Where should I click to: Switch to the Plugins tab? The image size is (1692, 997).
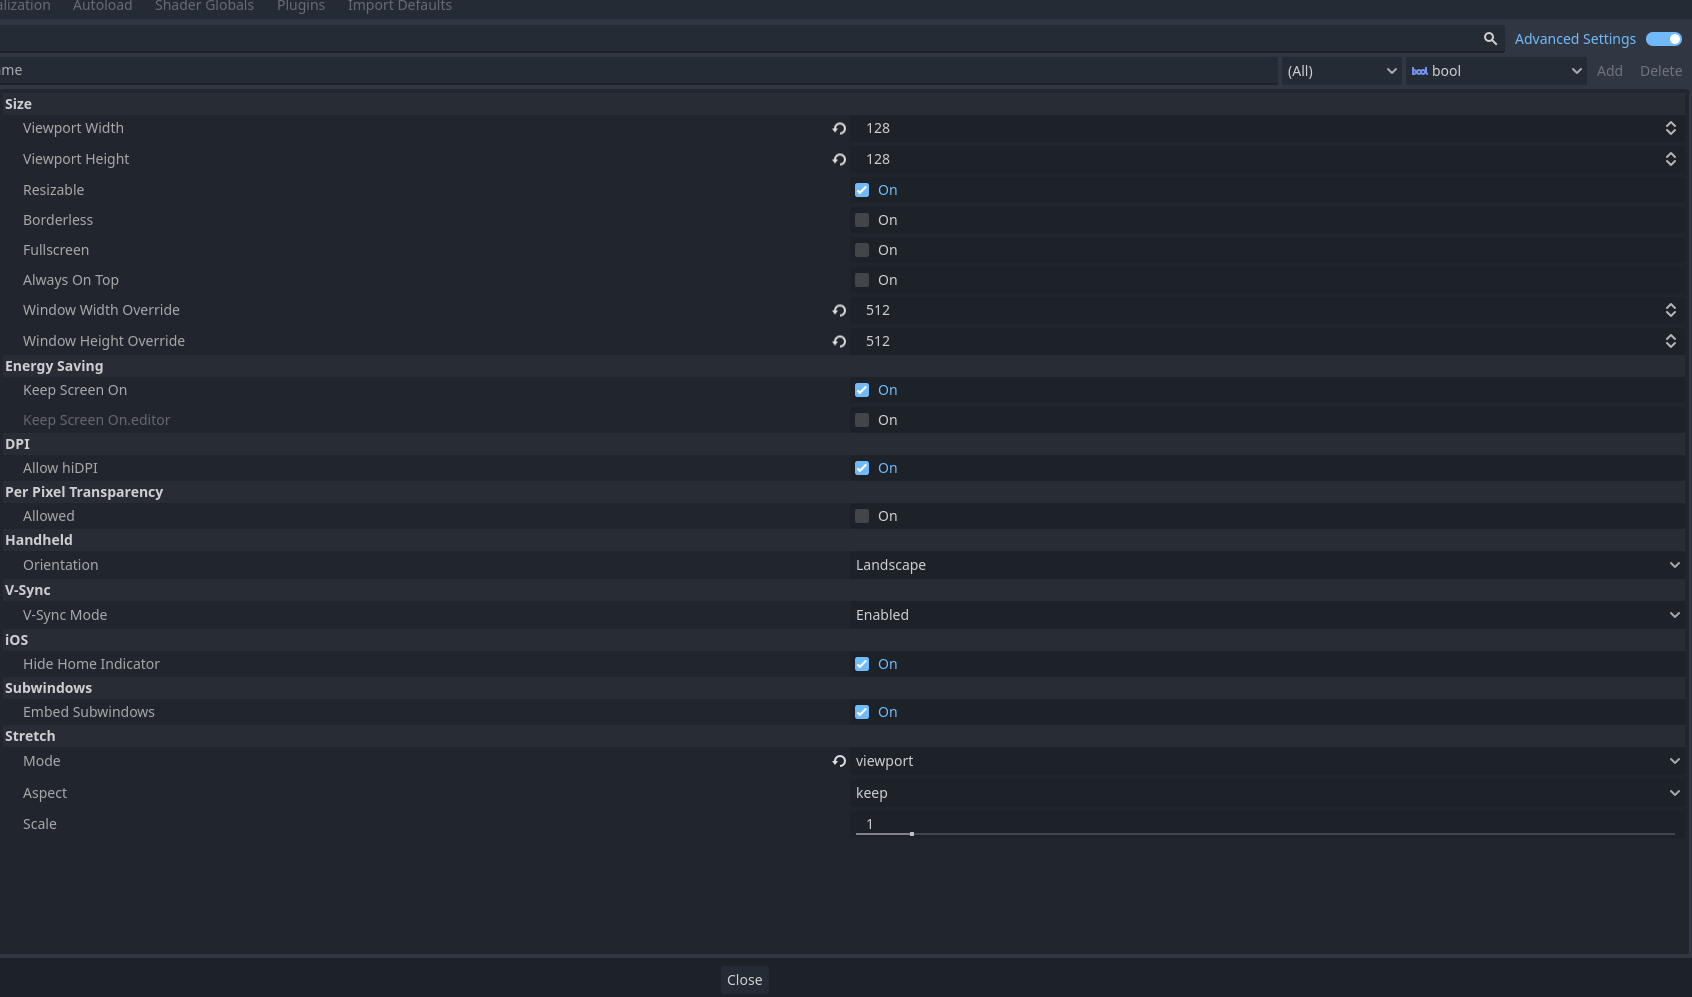click(300, 7)
